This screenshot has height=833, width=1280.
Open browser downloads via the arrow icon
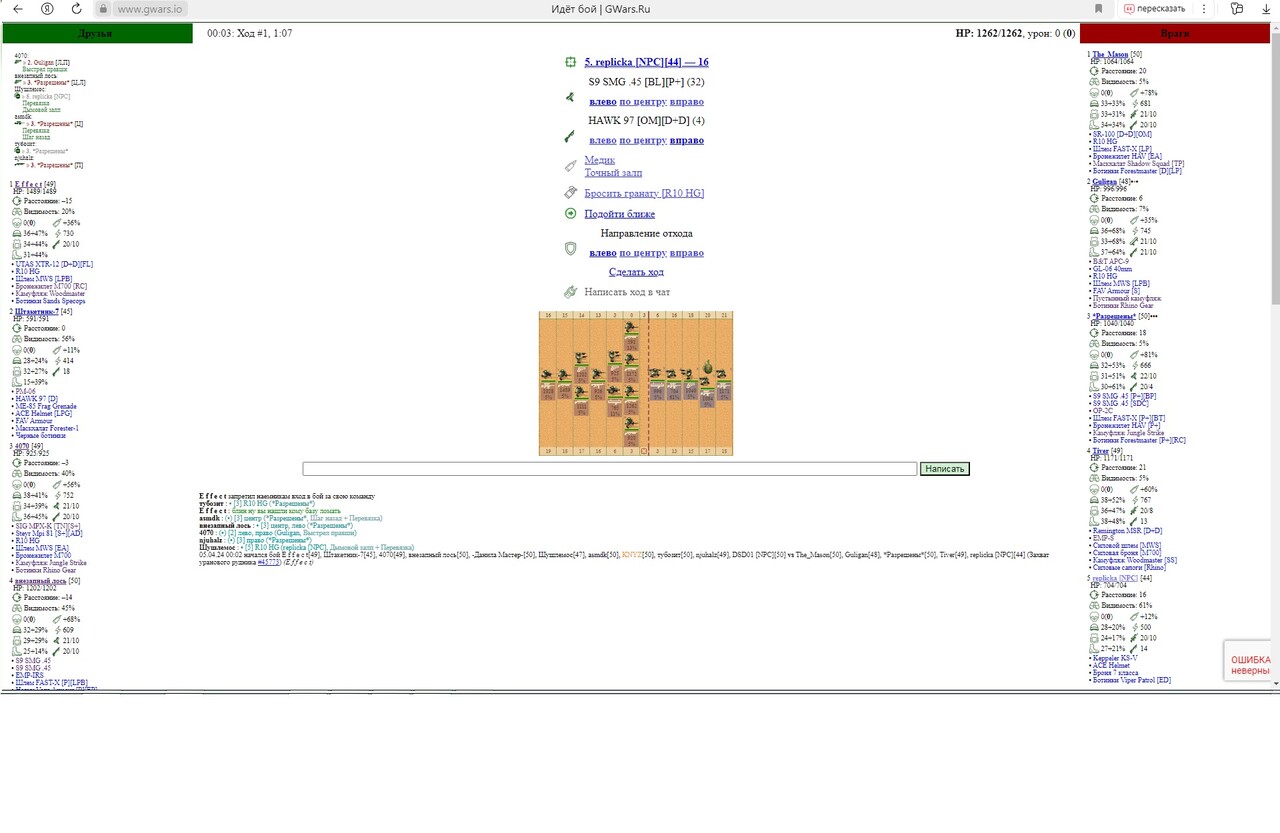[1265, 9]
